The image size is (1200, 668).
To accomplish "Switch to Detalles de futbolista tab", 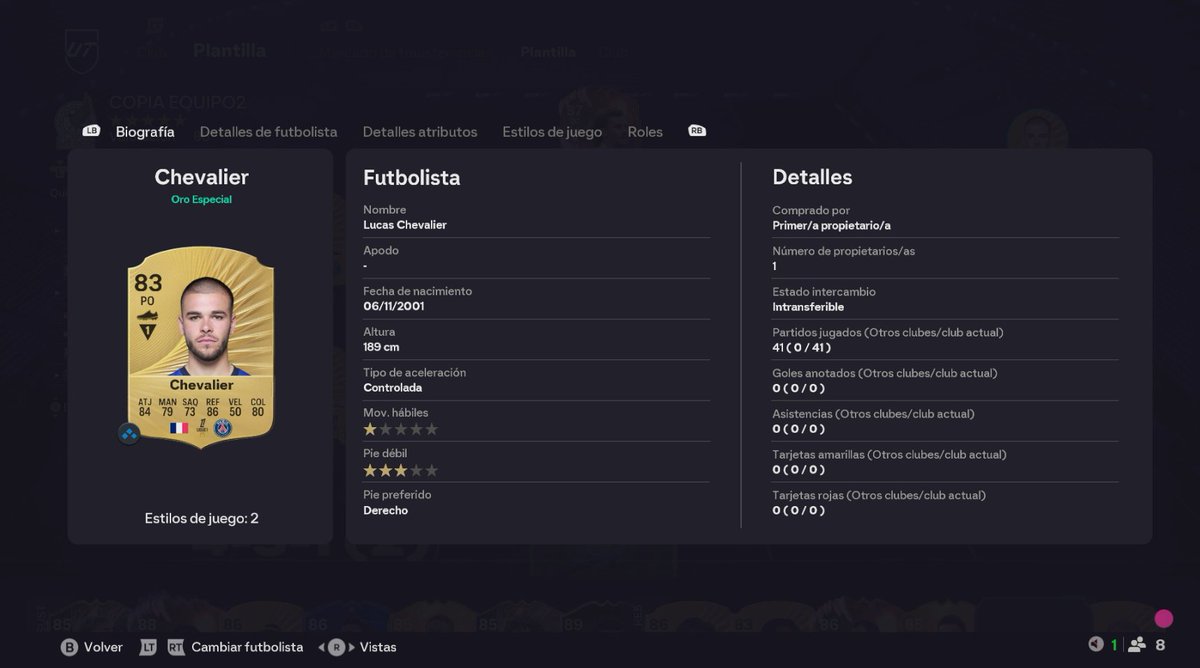I will pos(268,132).
